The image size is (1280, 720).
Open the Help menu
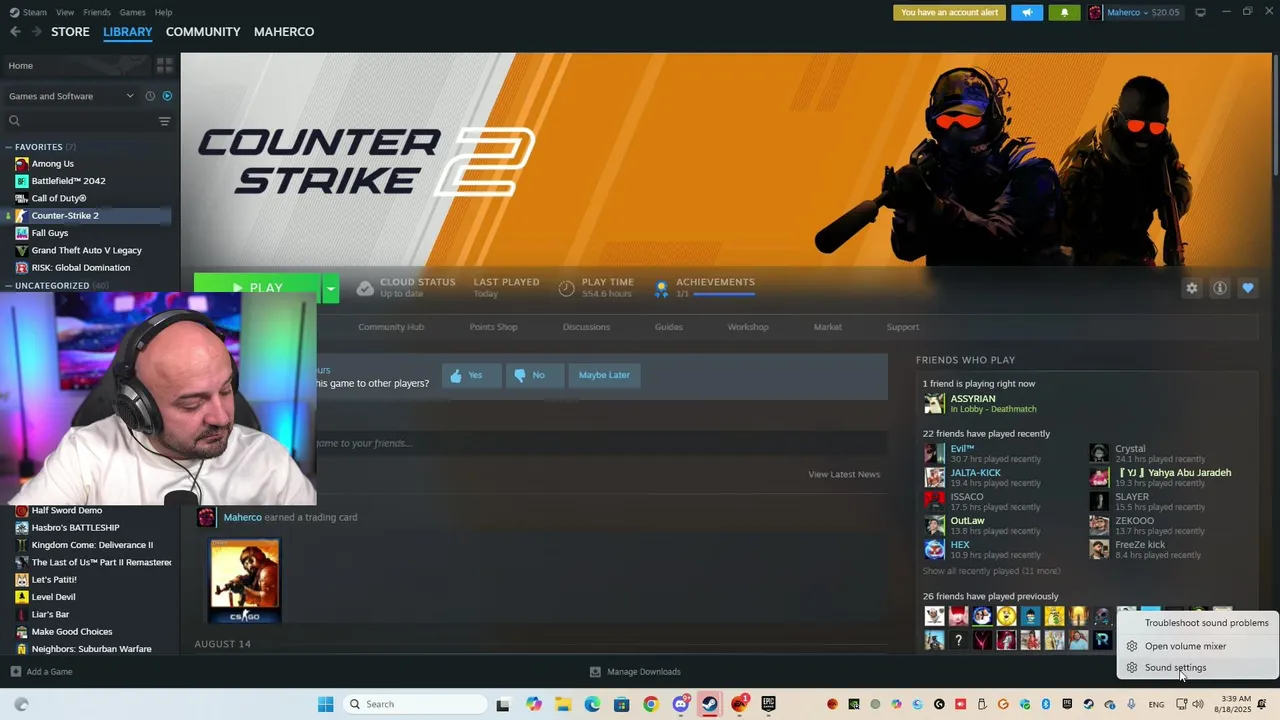pos(163,12)
